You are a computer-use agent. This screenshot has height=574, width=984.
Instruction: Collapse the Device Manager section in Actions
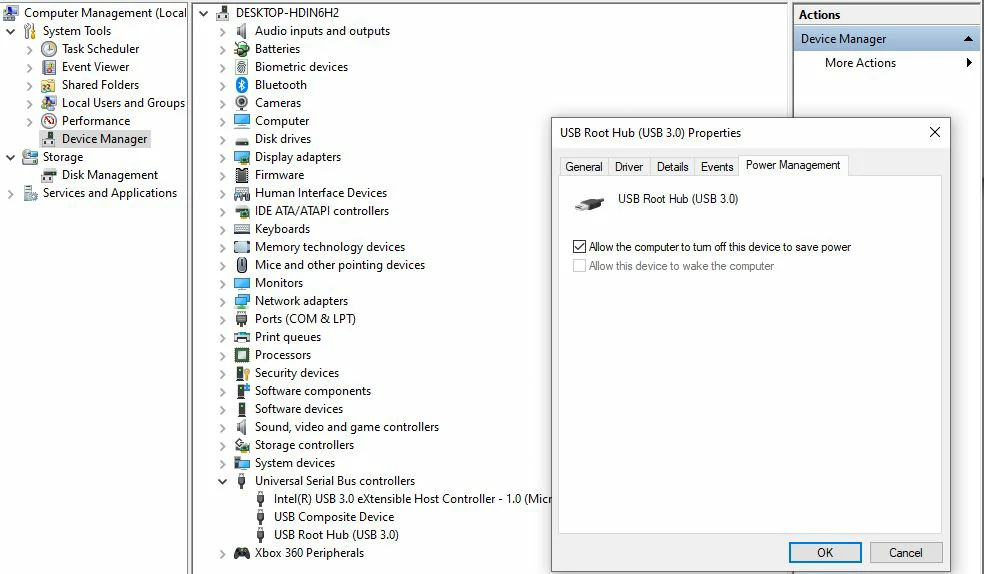pos(968,39)
